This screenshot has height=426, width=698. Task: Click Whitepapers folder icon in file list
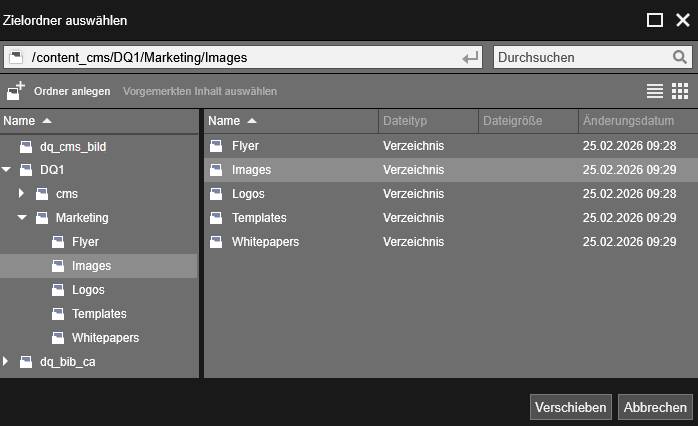215,242
